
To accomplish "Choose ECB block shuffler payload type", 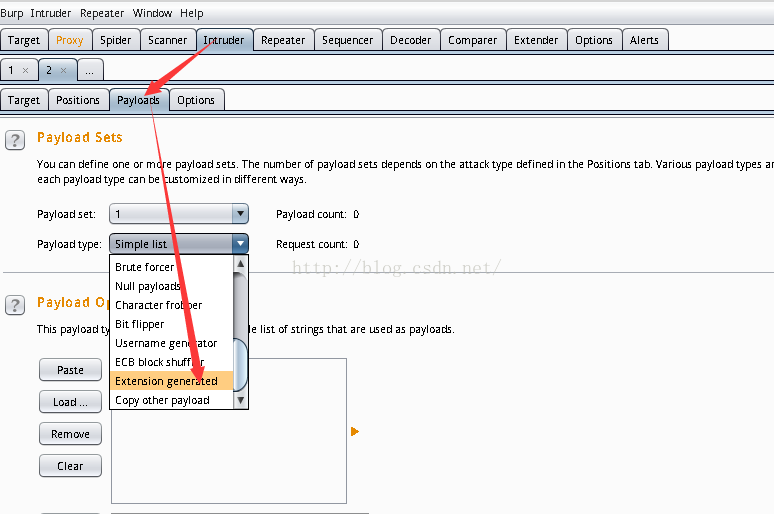I will point(171,362).
